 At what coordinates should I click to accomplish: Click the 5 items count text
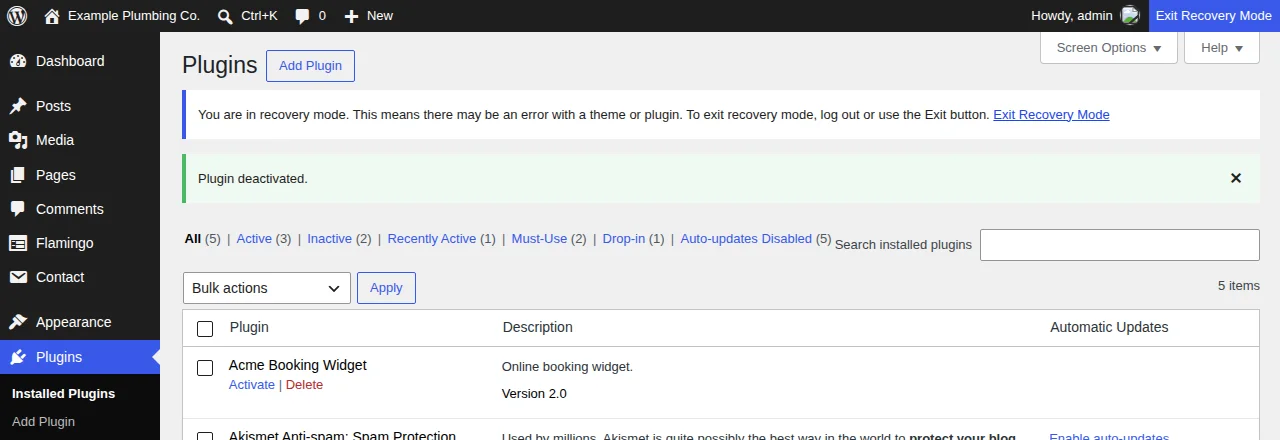click(1239, 286)
